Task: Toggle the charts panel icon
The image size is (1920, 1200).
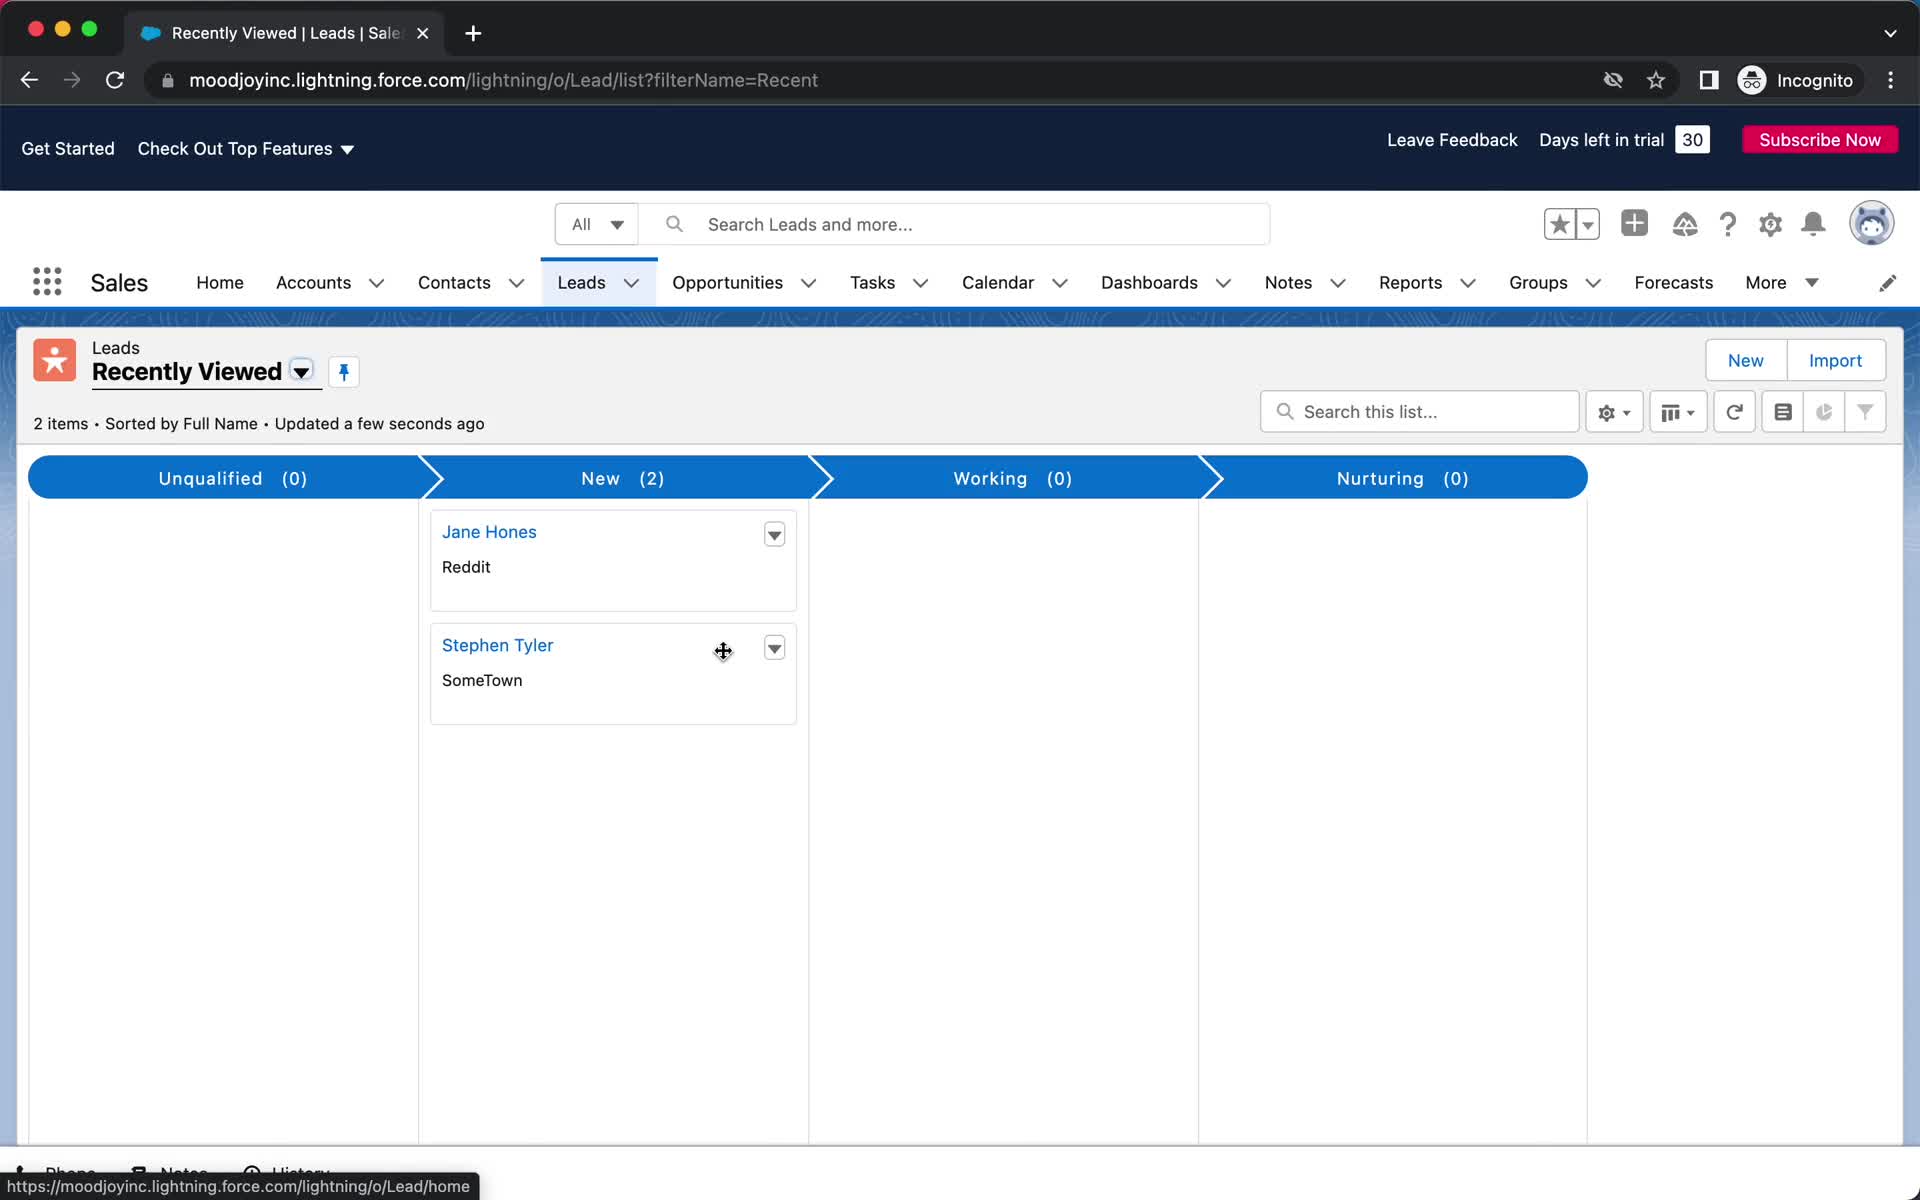Action: 1824,412
